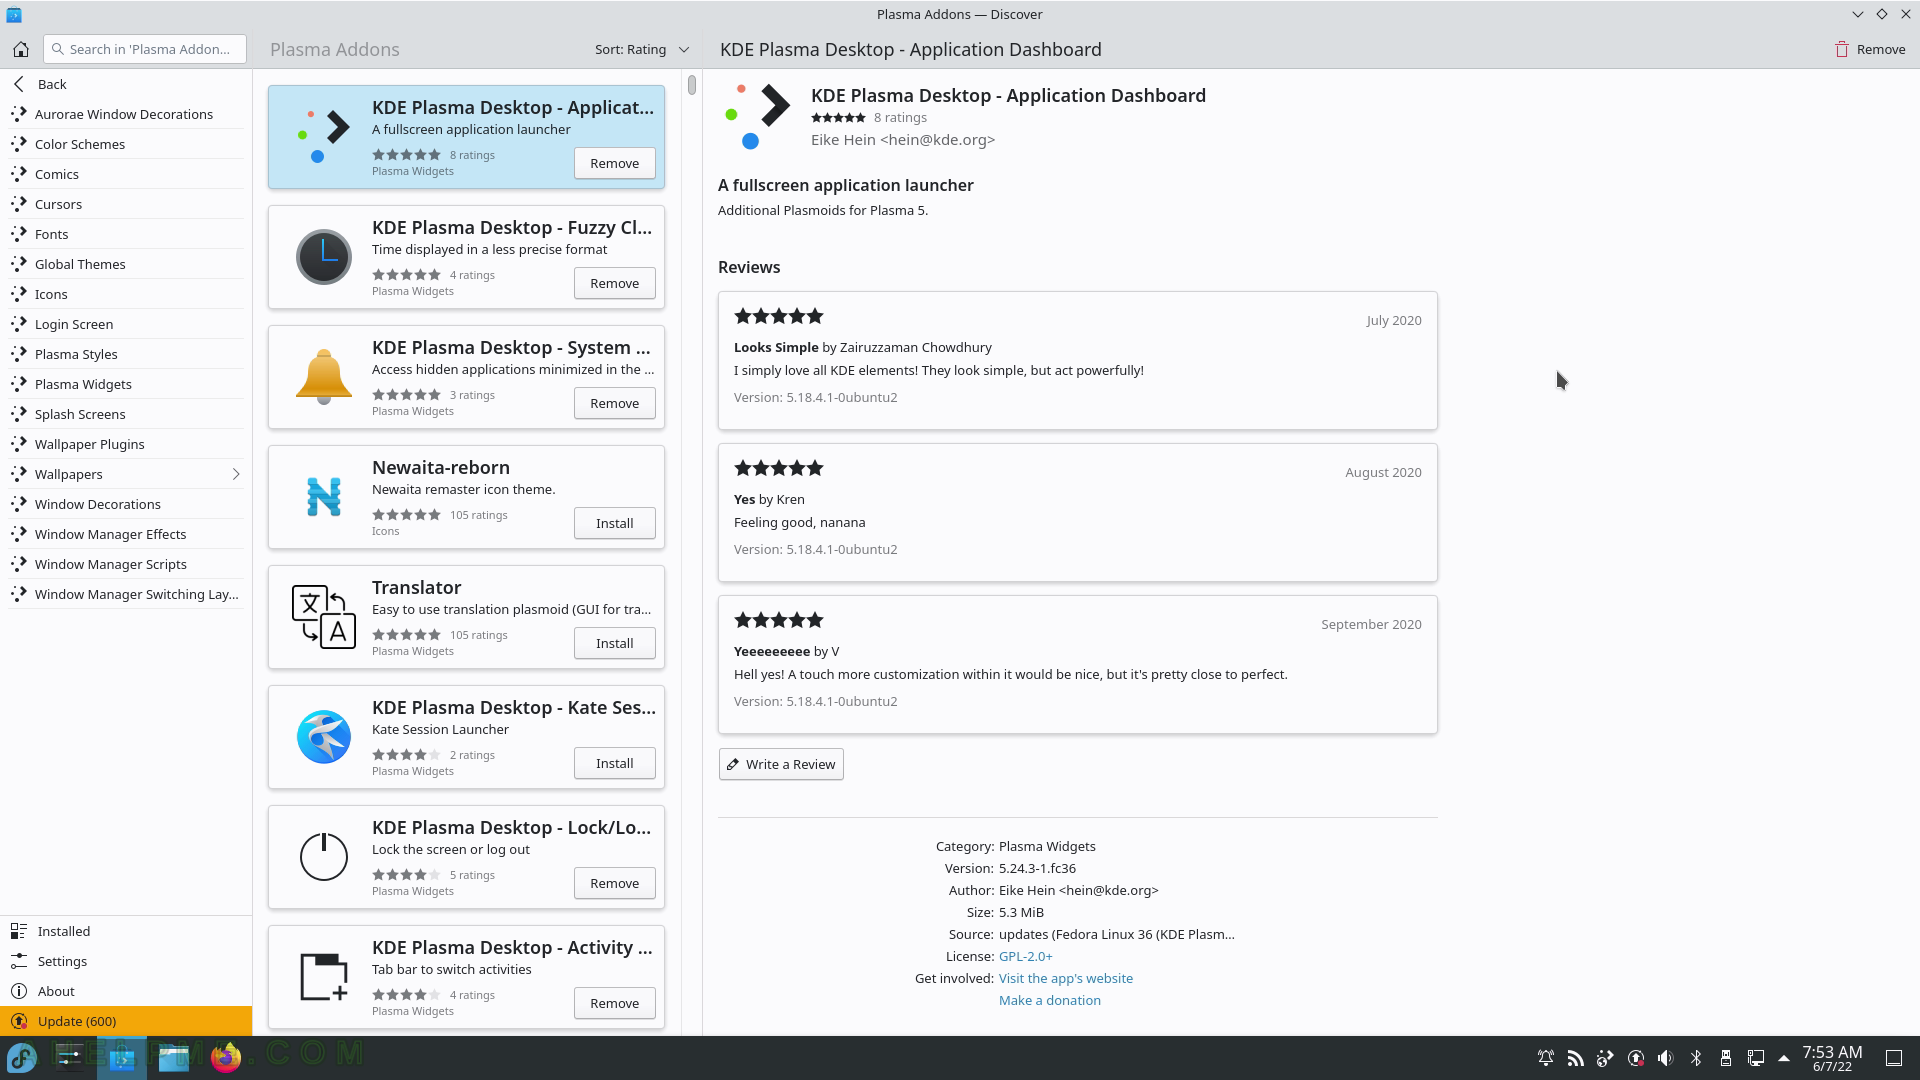Open GPL-2.0+ license link

[1025, 956]
